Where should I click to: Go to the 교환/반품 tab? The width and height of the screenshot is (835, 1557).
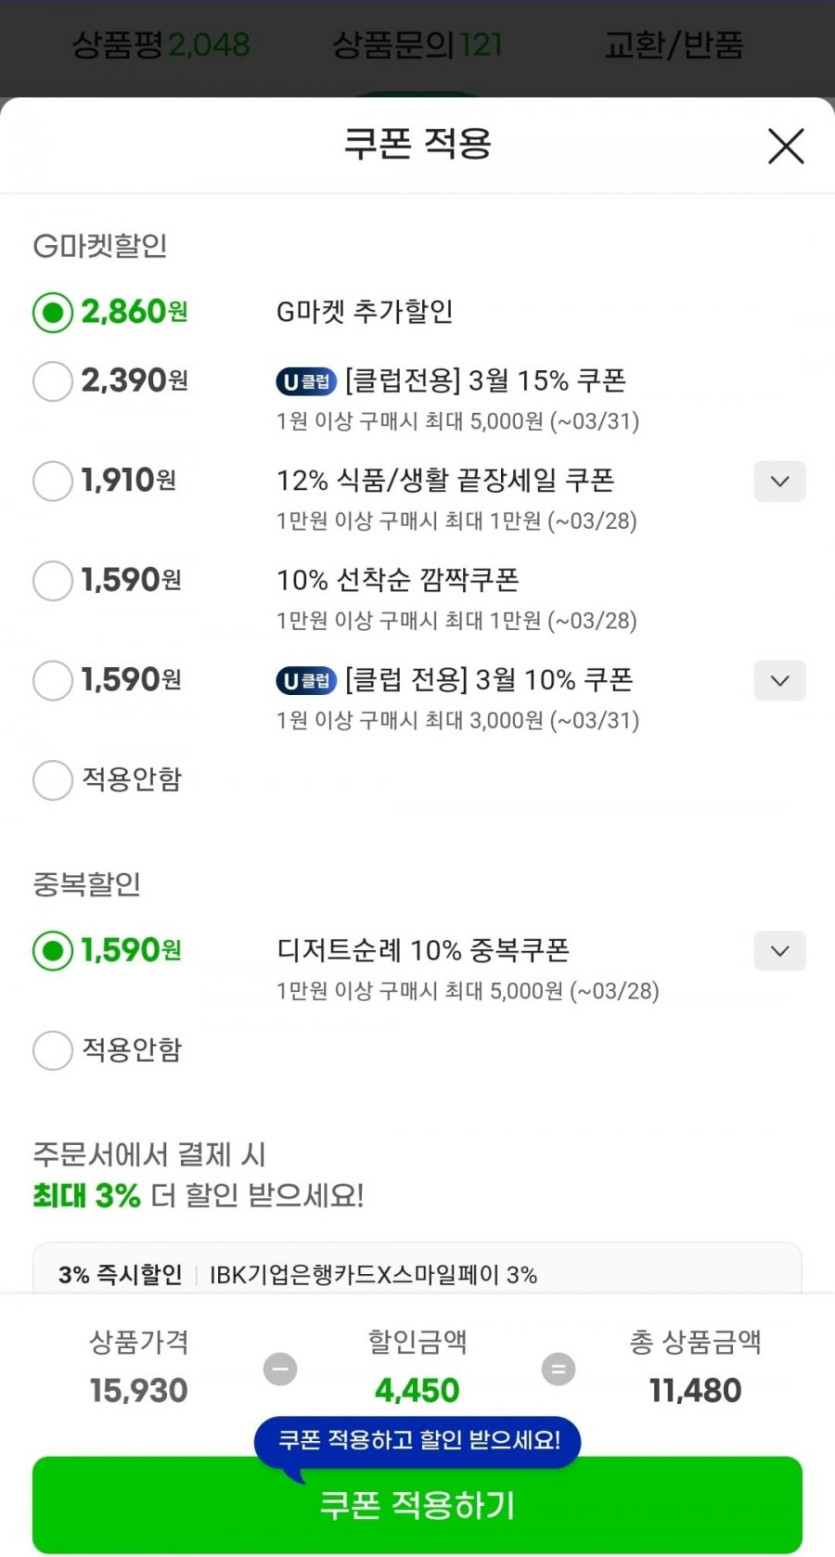673,45
